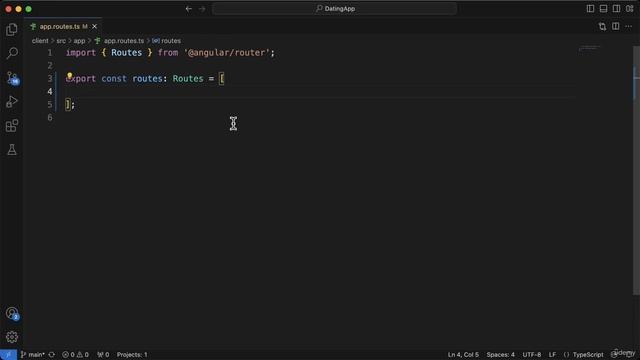Change indentation via Spaces: 4
The width and height of the screenshot is (640, 360).
[x=500, y=355]
